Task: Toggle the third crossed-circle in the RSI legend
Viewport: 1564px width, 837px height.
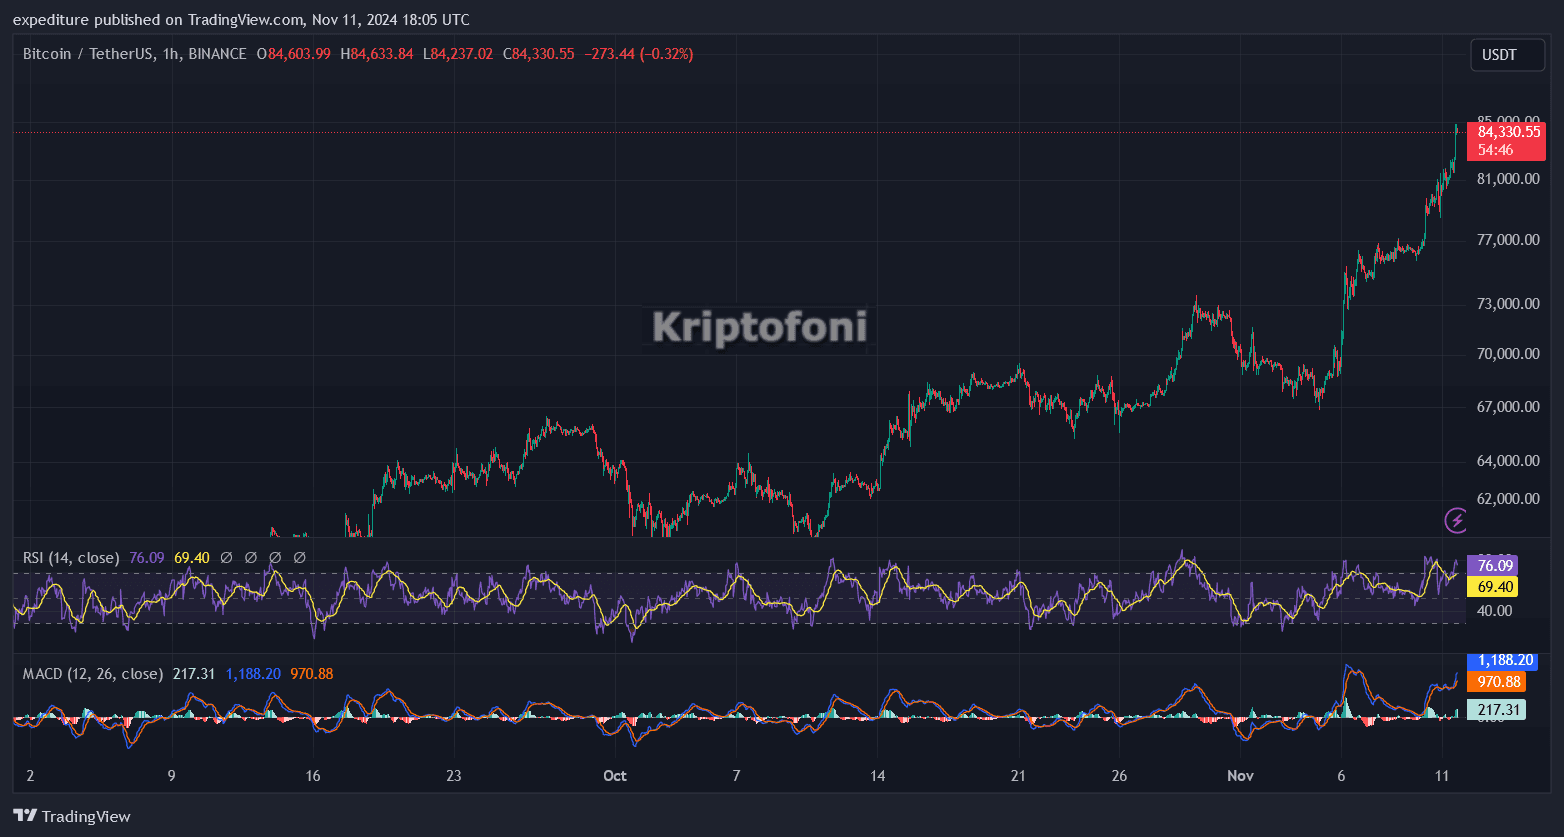Action: point(275,557)
